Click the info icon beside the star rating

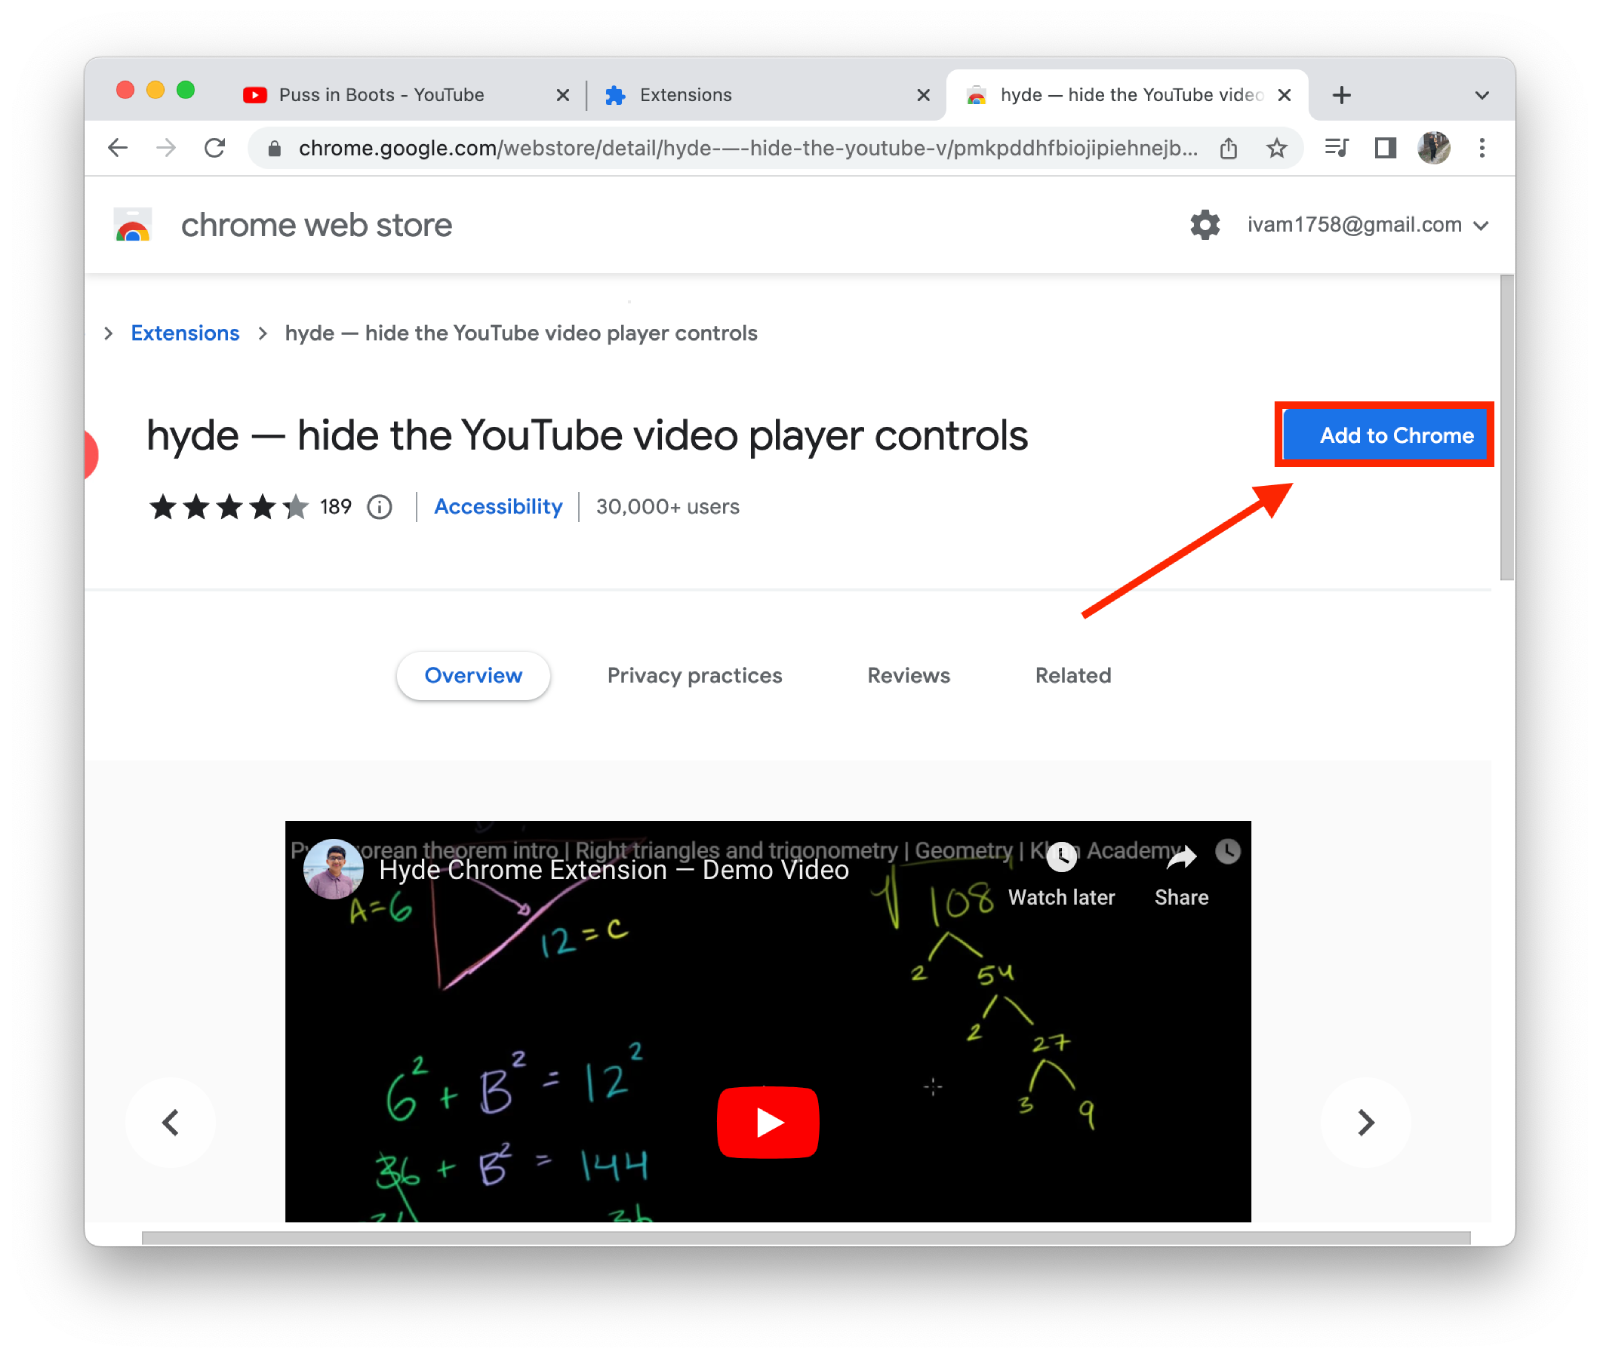tap(379, 507)
